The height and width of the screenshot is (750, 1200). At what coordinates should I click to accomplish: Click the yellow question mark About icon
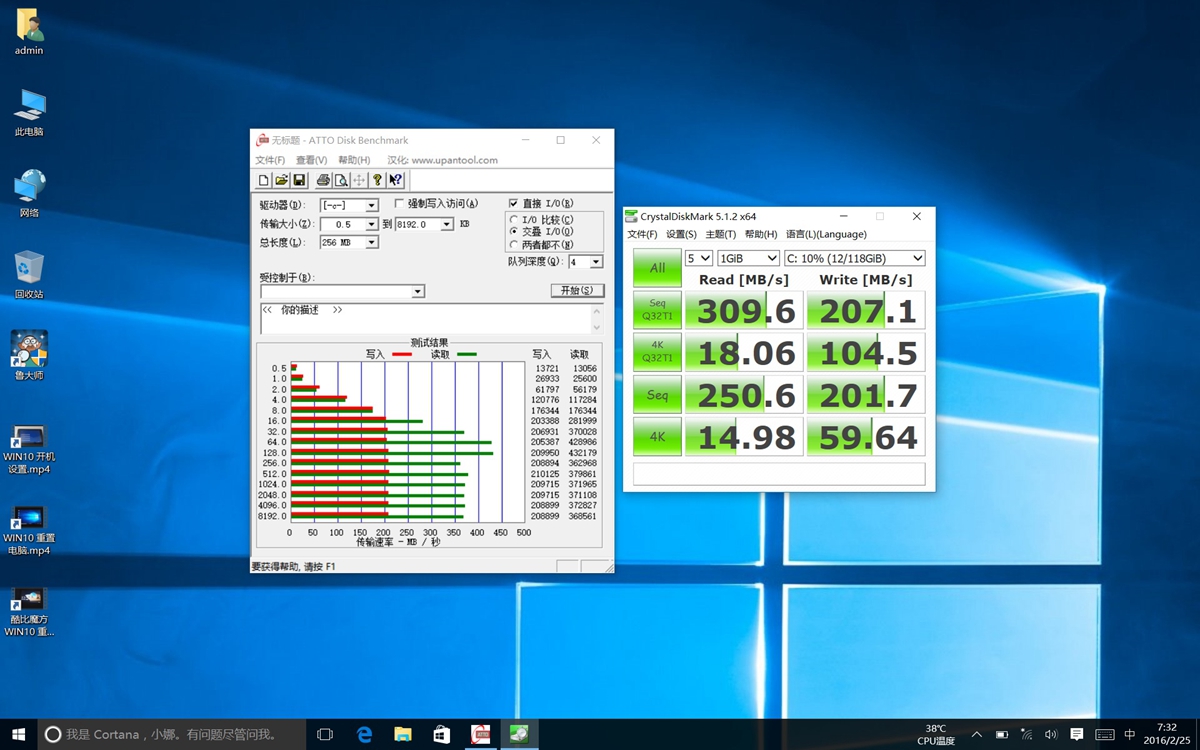[377, 180]
